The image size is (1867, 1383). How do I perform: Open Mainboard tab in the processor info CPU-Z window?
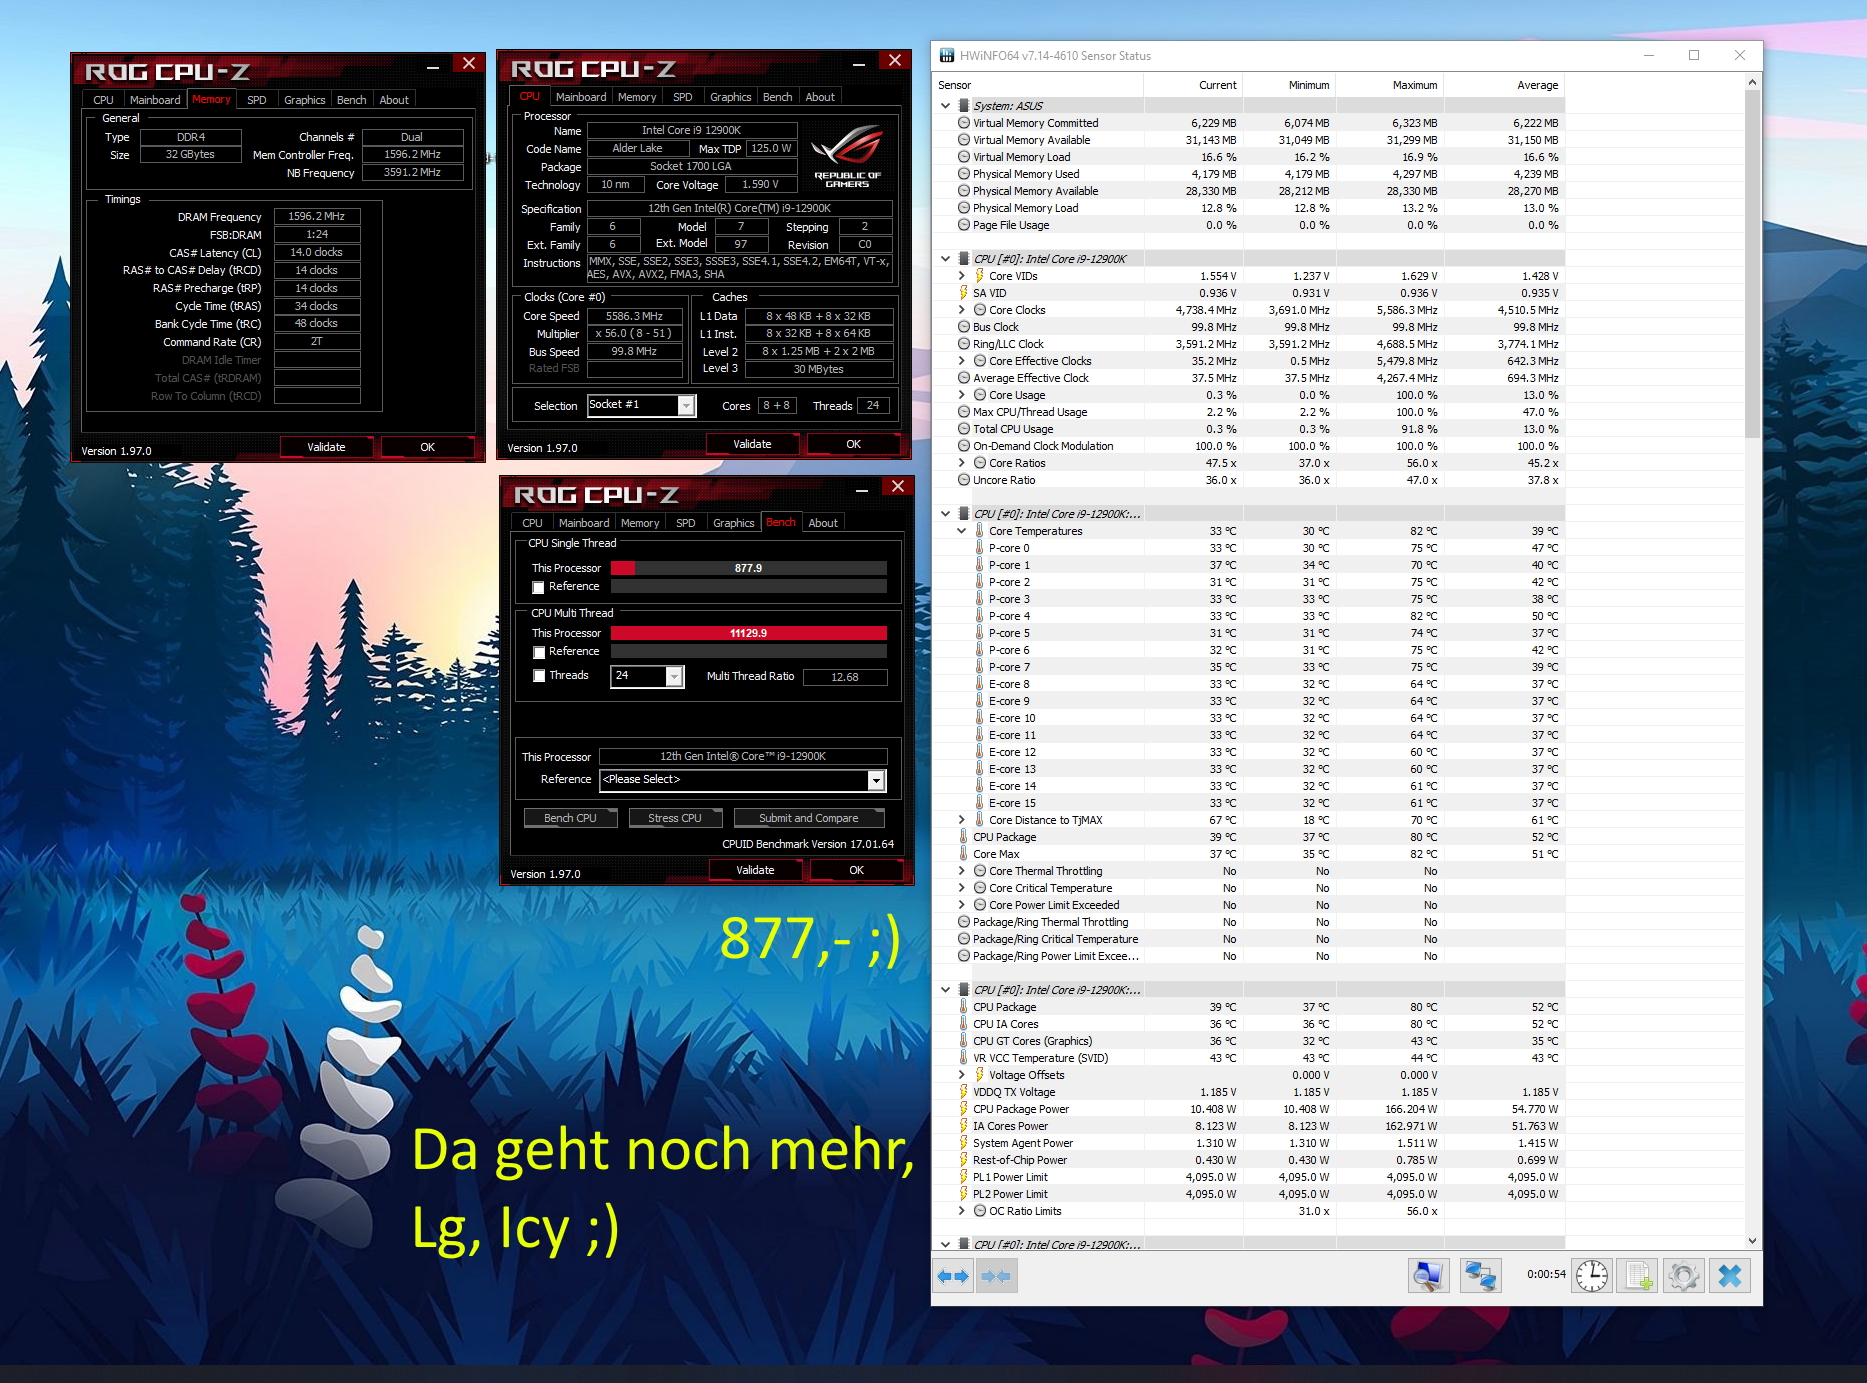[581, 97]
